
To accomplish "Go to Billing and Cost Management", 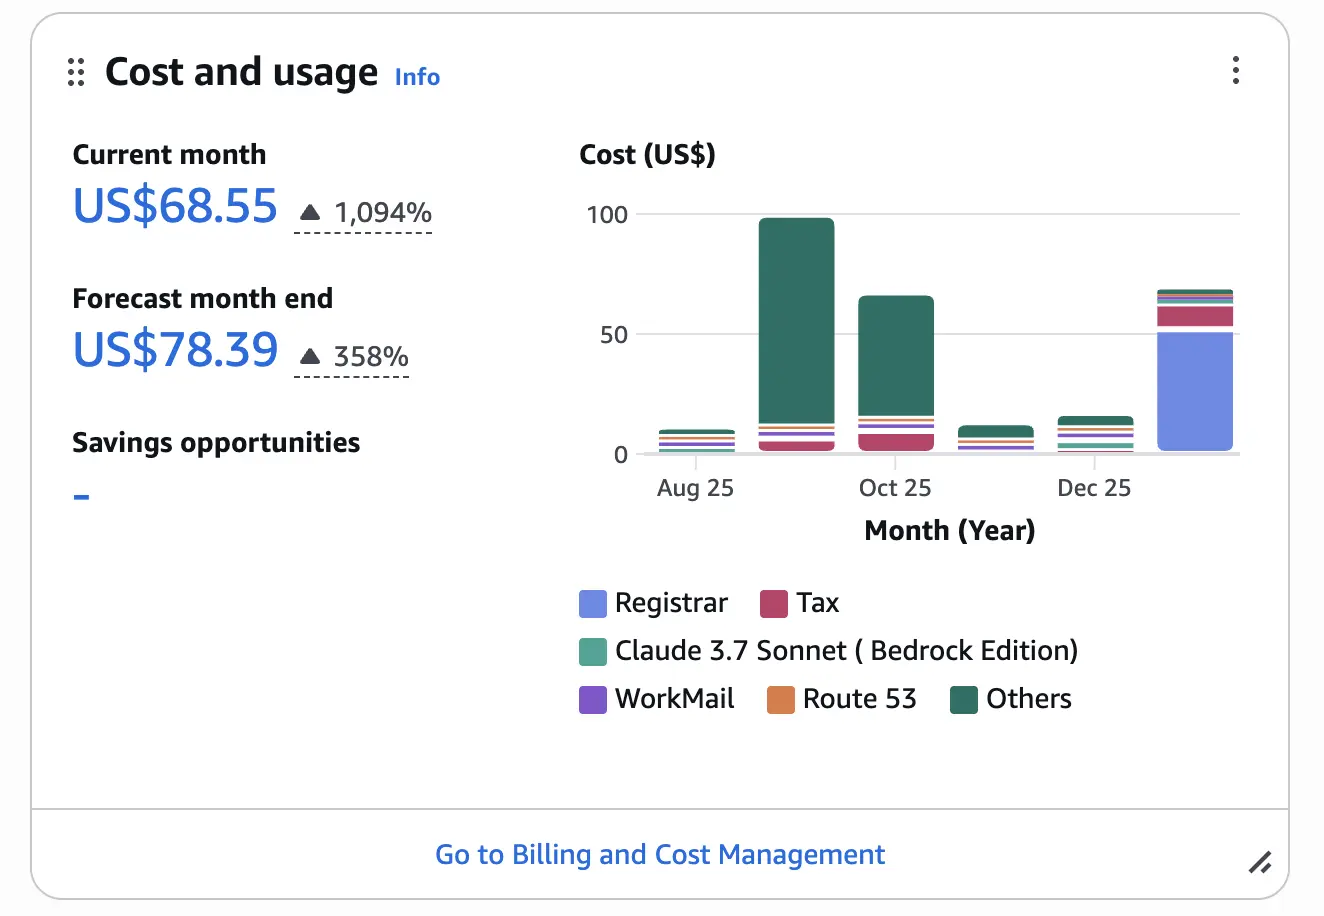I will tap(660, 855).
